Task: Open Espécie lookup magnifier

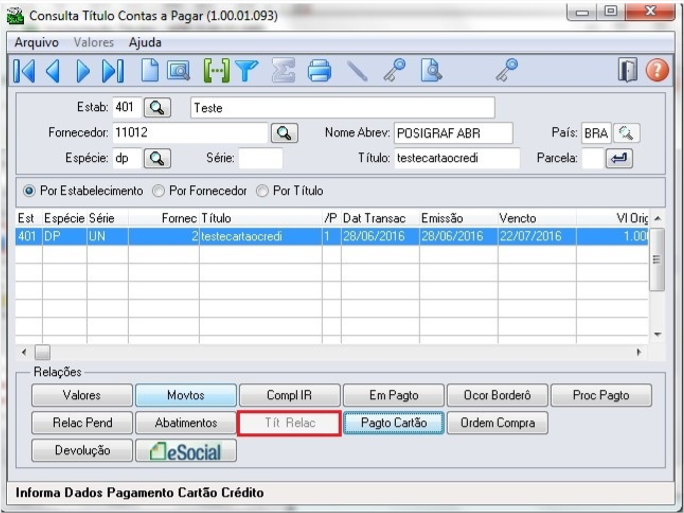Action: pos(157,159)
